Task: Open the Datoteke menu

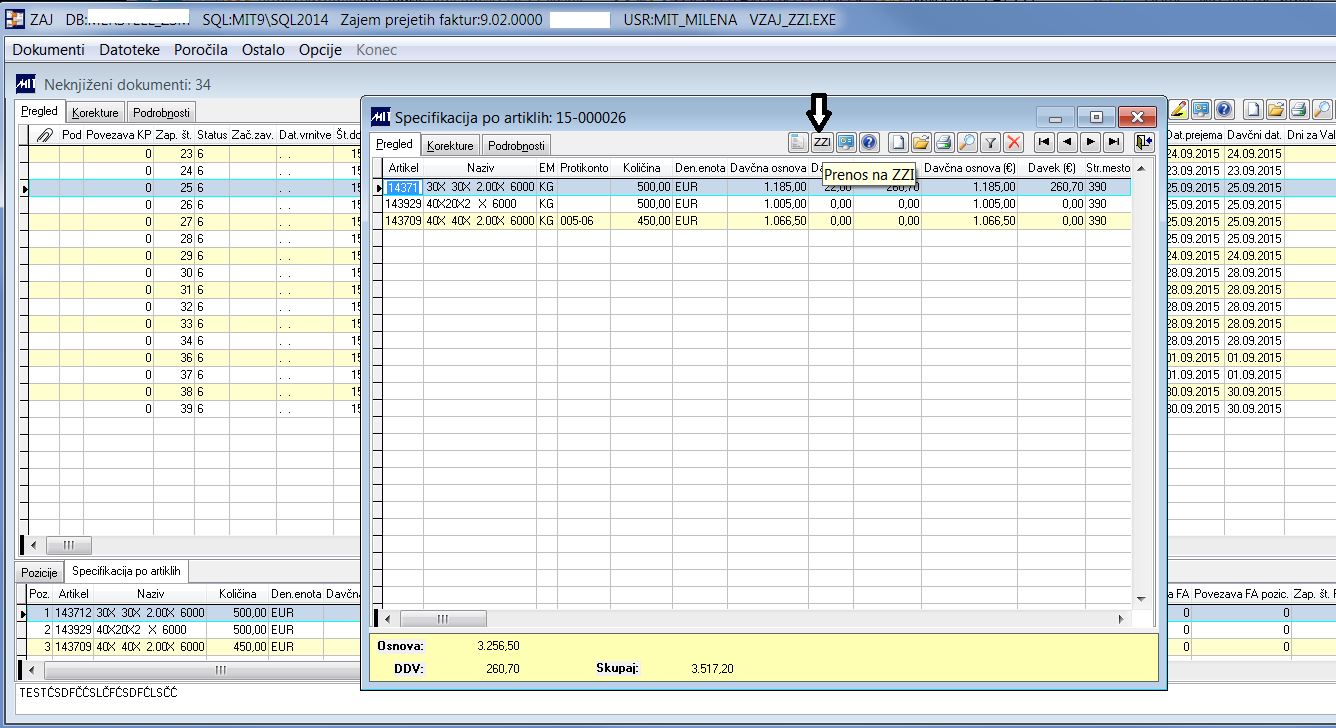Action: [x=129, y=49]
